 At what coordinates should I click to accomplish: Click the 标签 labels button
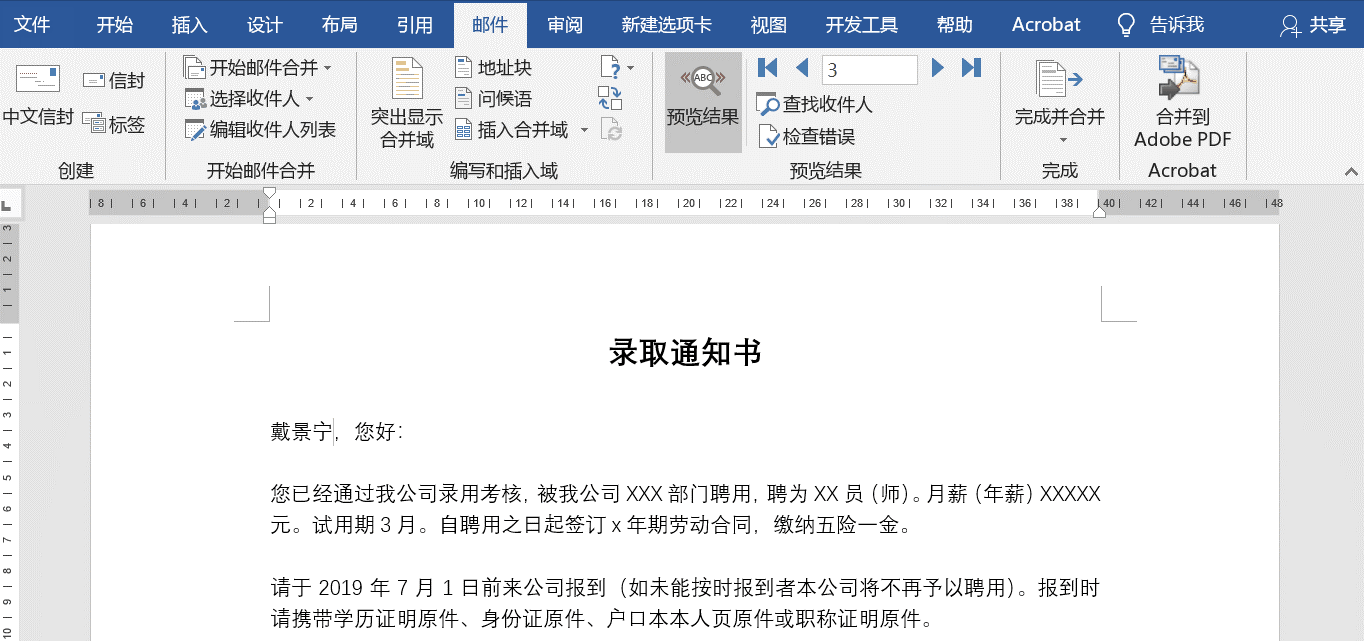(113, 125)
